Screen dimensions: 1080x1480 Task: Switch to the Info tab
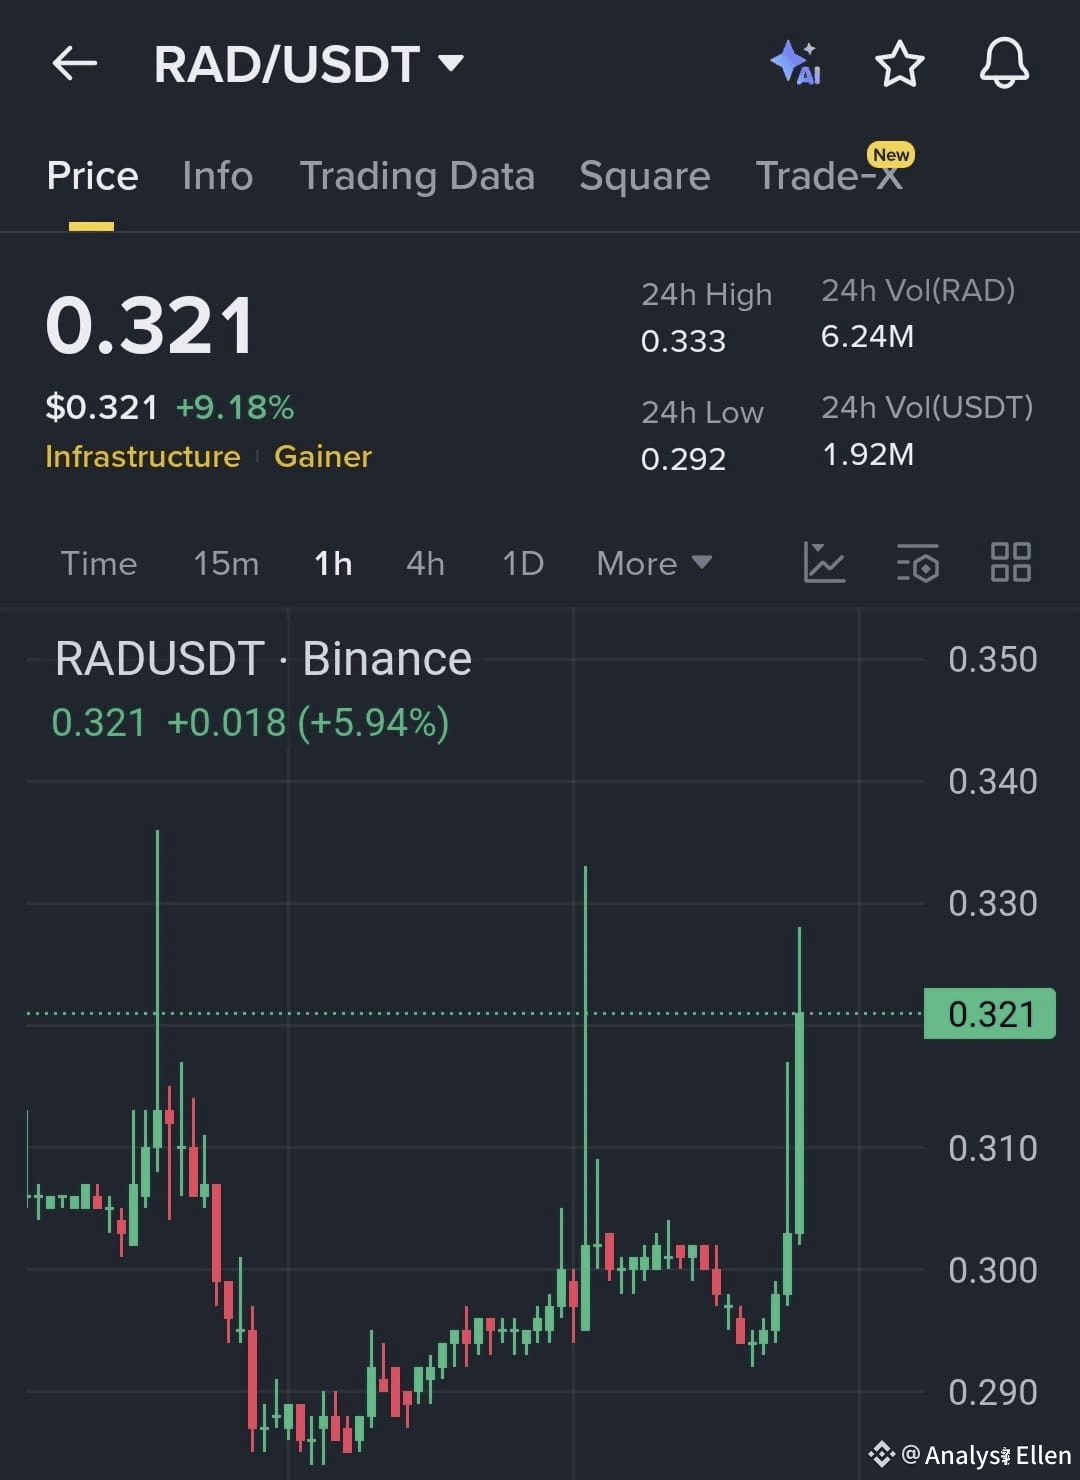point(217,176)
